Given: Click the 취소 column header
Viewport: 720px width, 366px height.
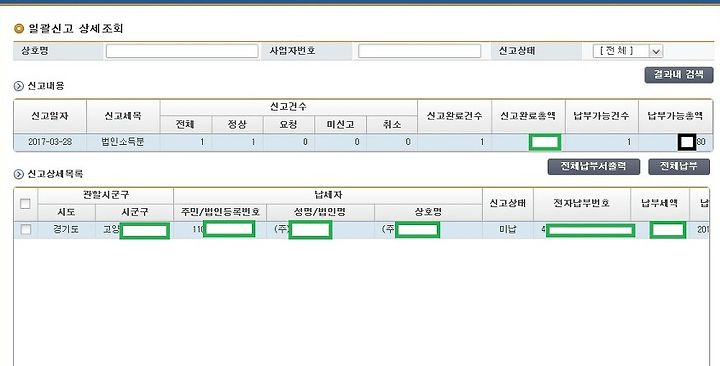Looking at the screenshot, I should (x=392, y=125).
